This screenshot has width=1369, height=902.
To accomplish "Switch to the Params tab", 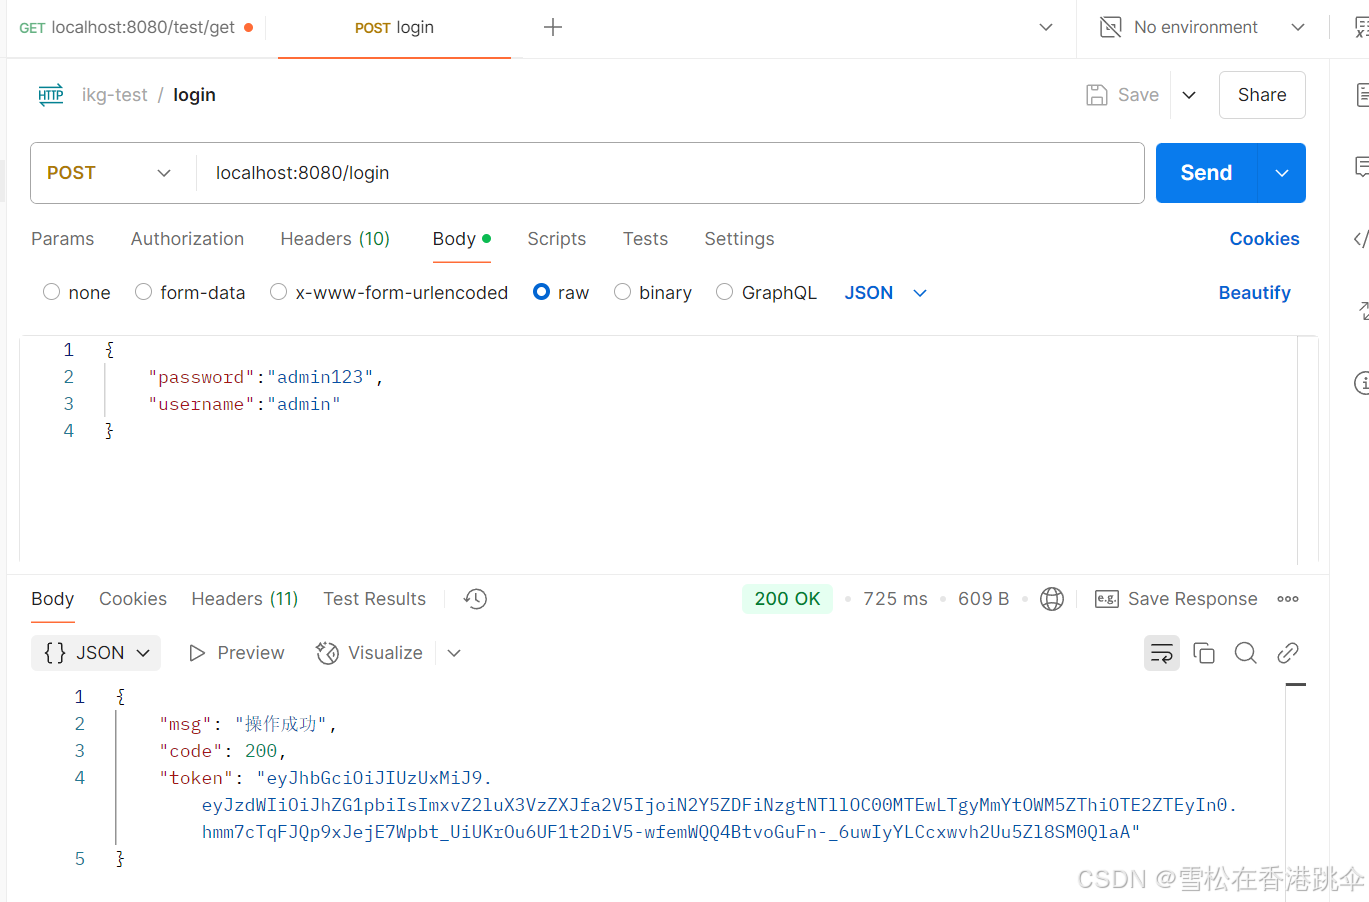I will 63,239.
